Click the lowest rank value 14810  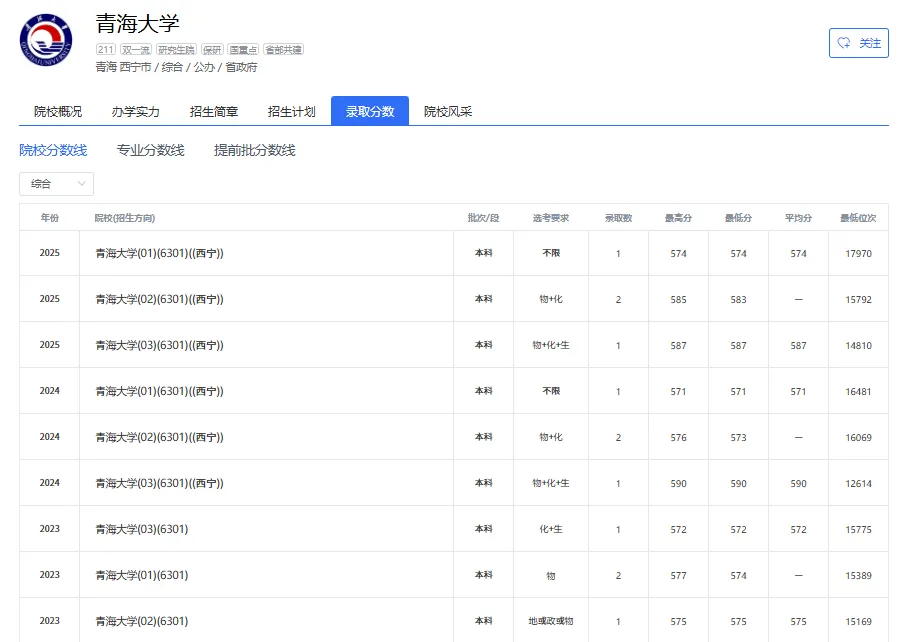pyautogui.click(x=859, y=346)
